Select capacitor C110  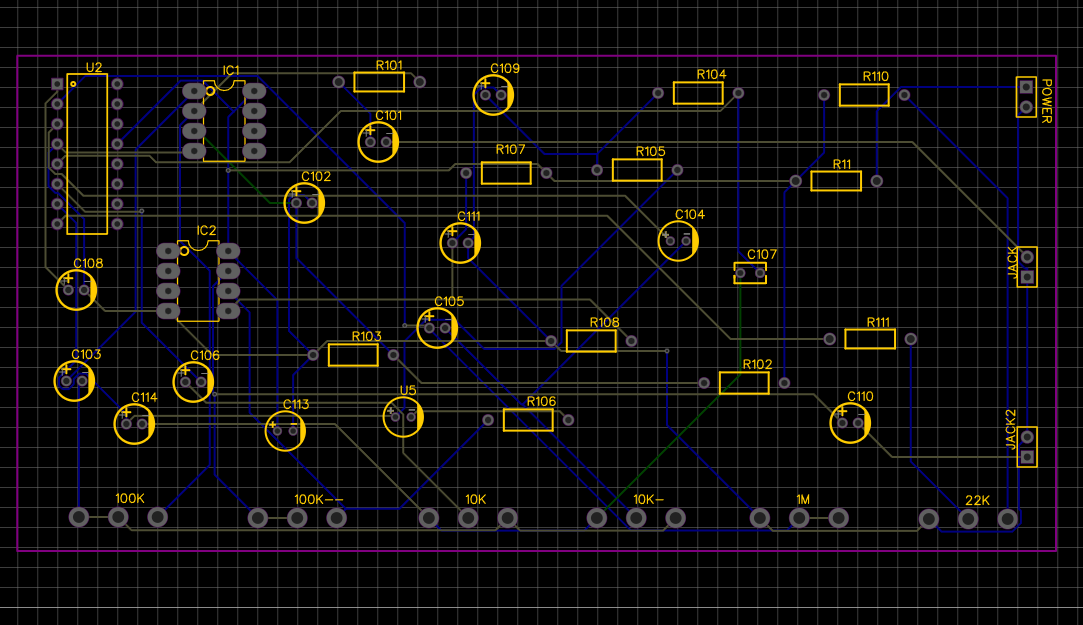[850, 423]
